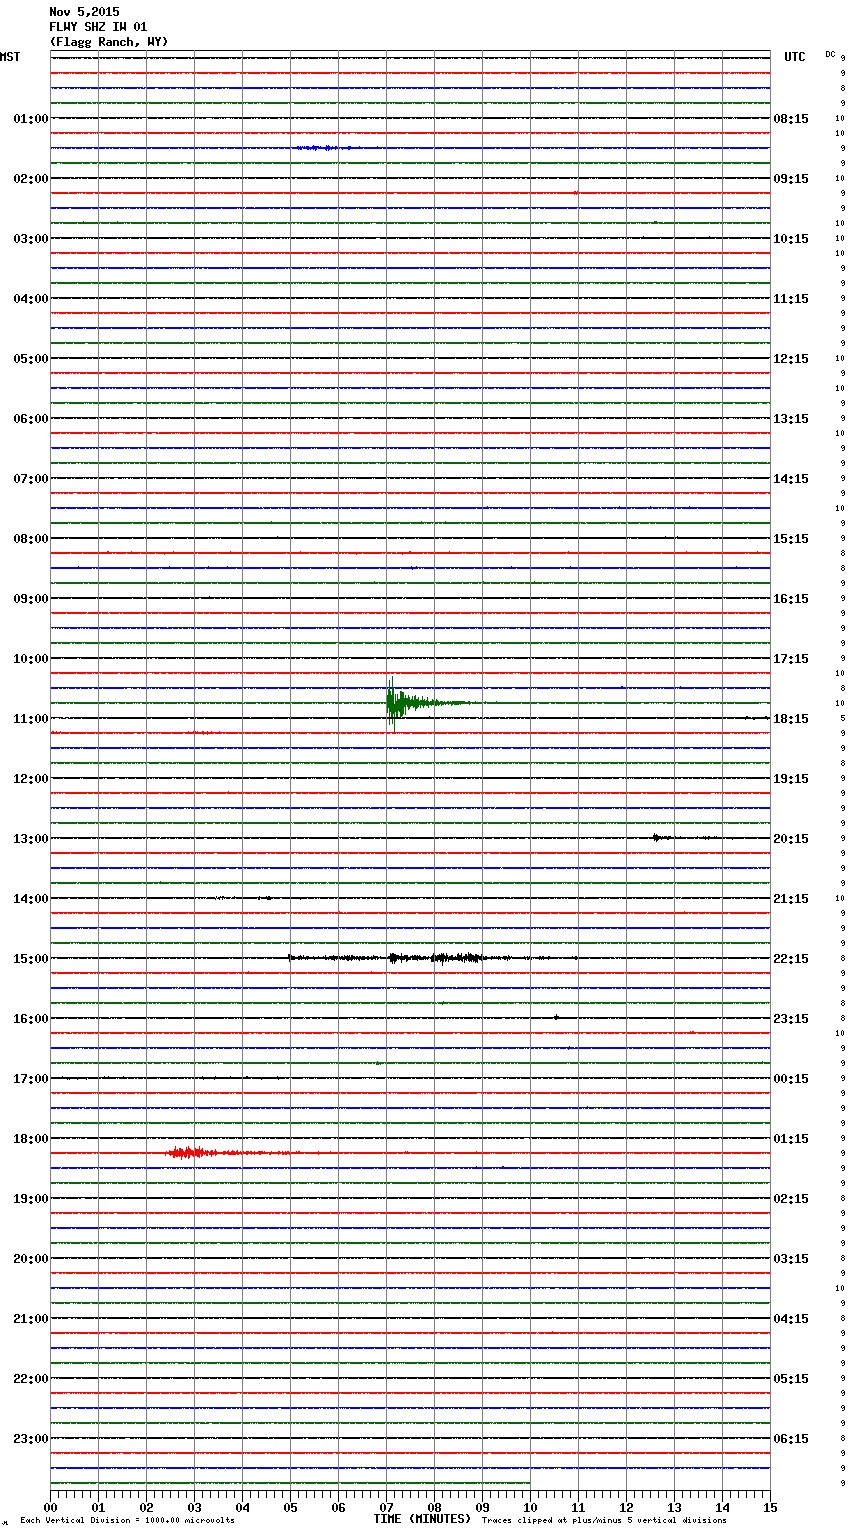Click the 'Traces clipped at plus/minus 5 vertical divisions' footer note
Screen dimensions: 850x1534
(604, 1521)
